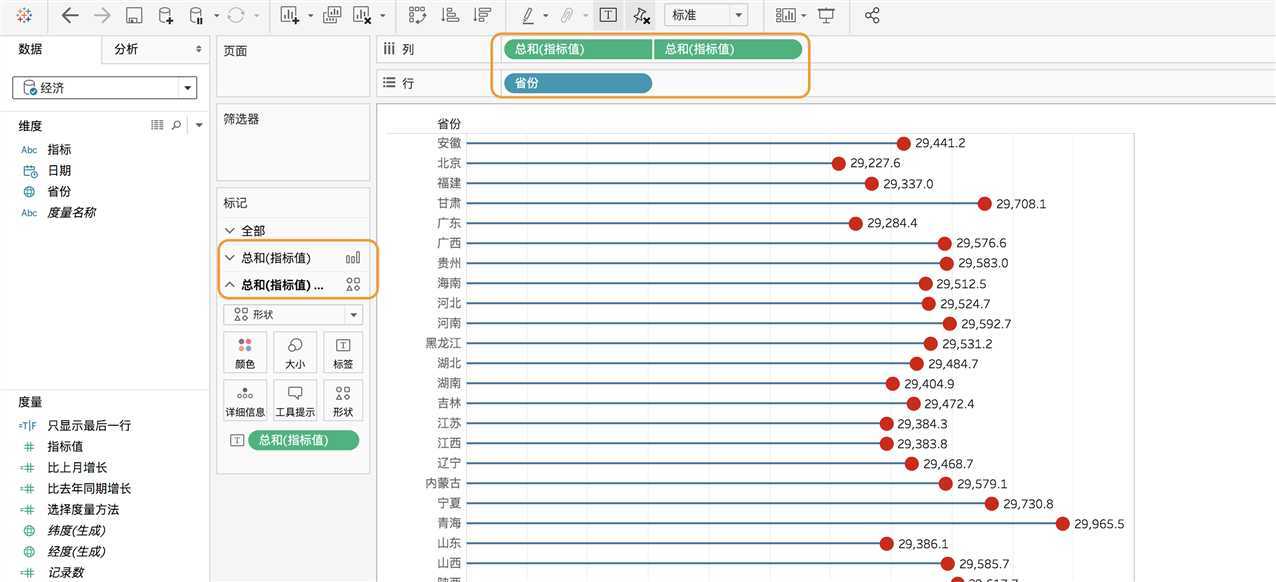The image size is (1276, 582).
Task: Expand first 总和(指标值) bar marks card
Action: pyautogui.click(x=229, y=258)
